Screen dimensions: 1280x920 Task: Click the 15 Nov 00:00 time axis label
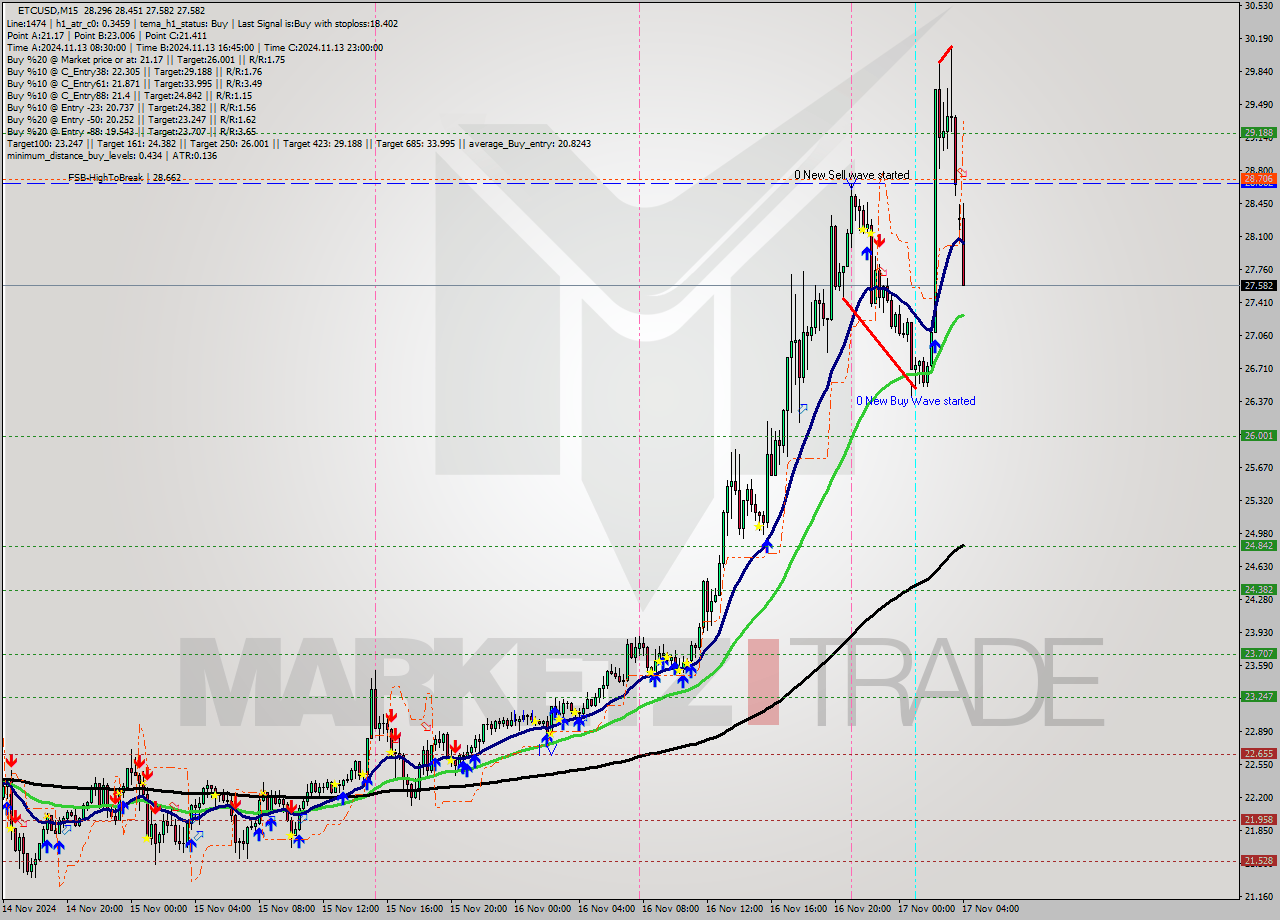[x=160, y=909]
